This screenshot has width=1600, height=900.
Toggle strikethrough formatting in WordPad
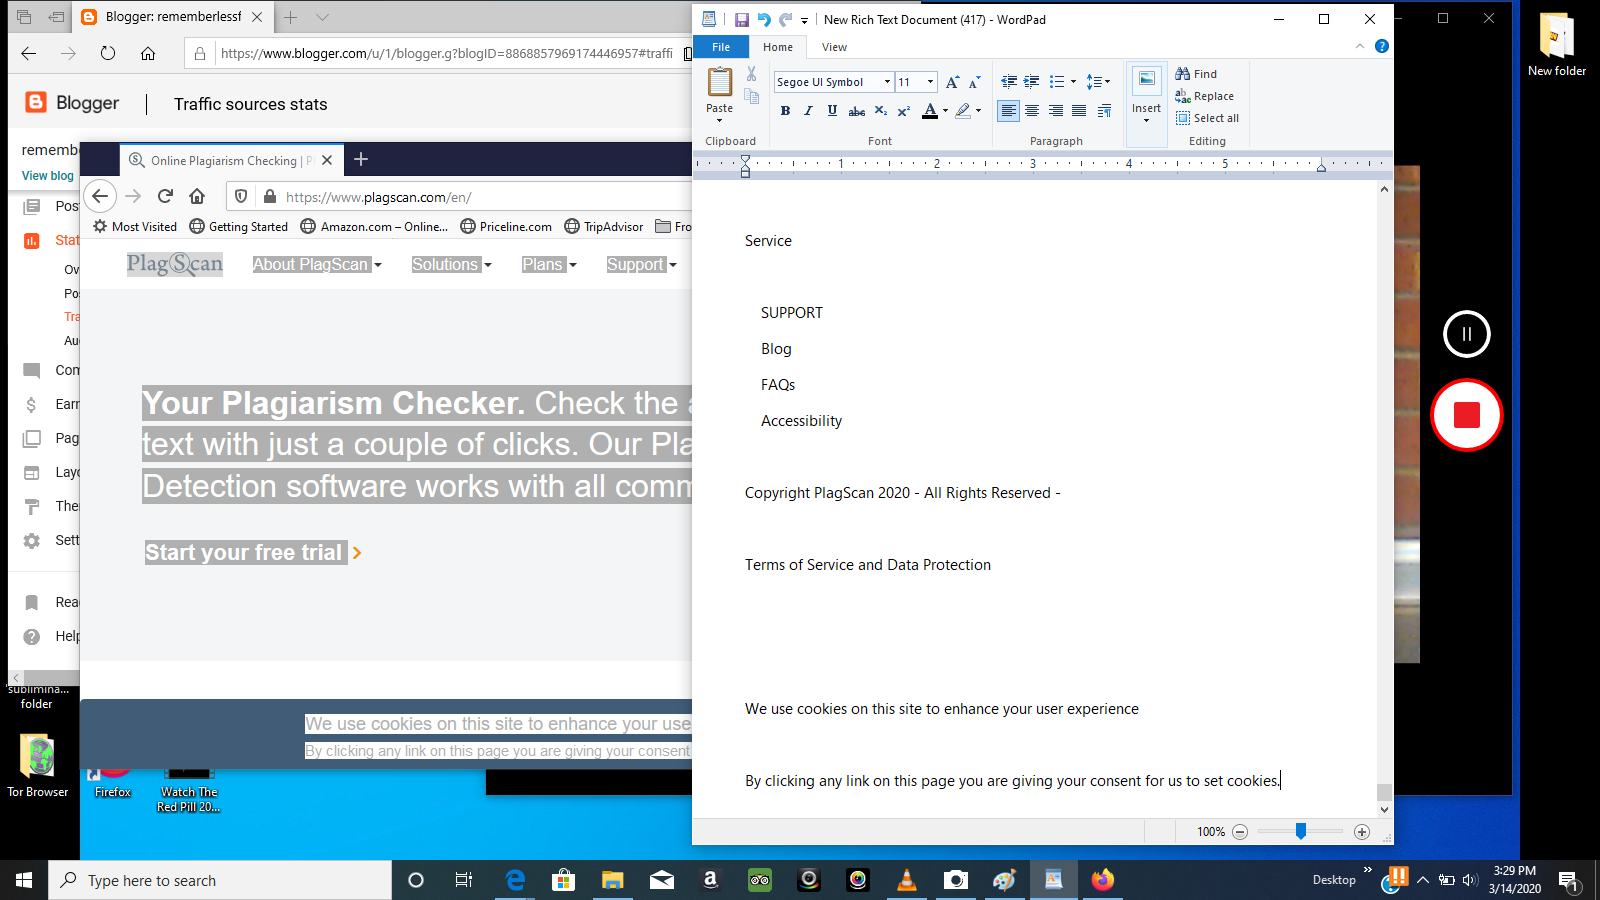click(x=856, y=111)
